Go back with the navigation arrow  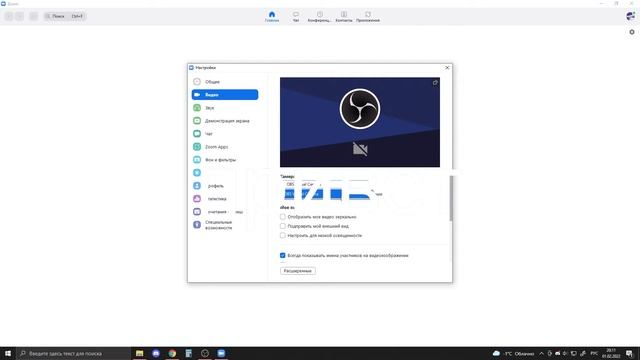pos(9,16)
